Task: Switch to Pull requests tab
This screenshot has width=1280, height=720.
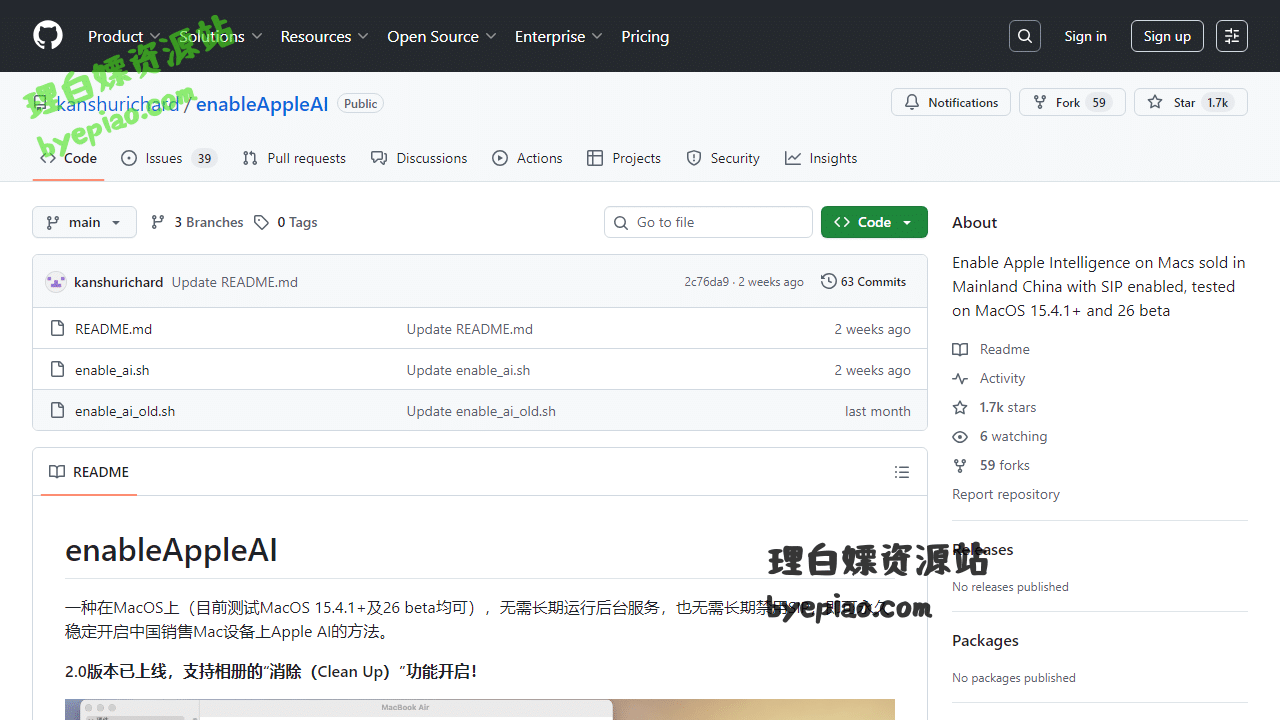Action: (x=294, y=158)
